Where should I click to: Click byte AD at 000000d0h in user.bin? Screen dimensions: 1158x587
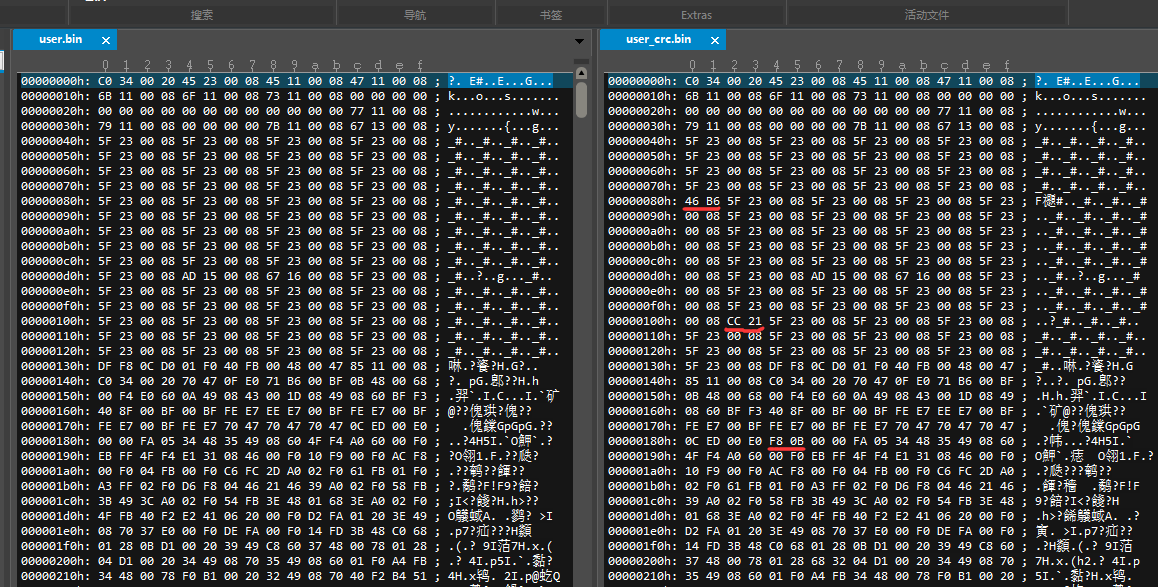189,276
